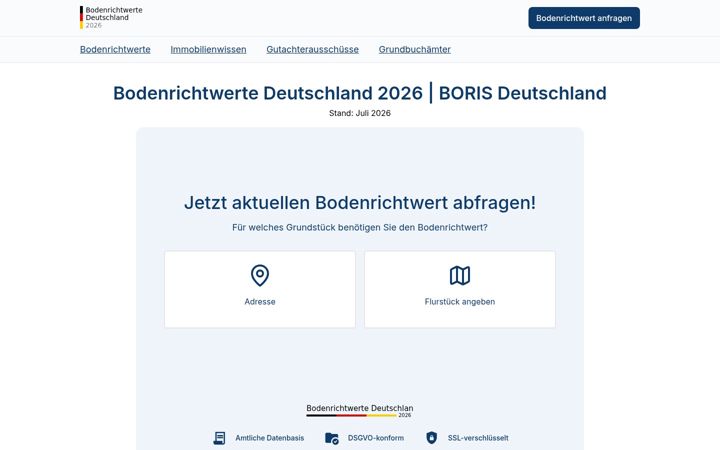Screen dimensions: 720x450
Task: Click the Bodenrichtwerte Deutschland 2026 header logo
Action: point(111,17)
